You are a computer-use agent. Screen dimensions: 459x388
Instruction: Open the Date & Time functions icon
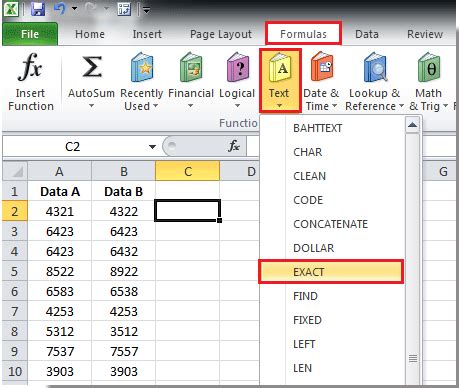[x=322, y=68]
